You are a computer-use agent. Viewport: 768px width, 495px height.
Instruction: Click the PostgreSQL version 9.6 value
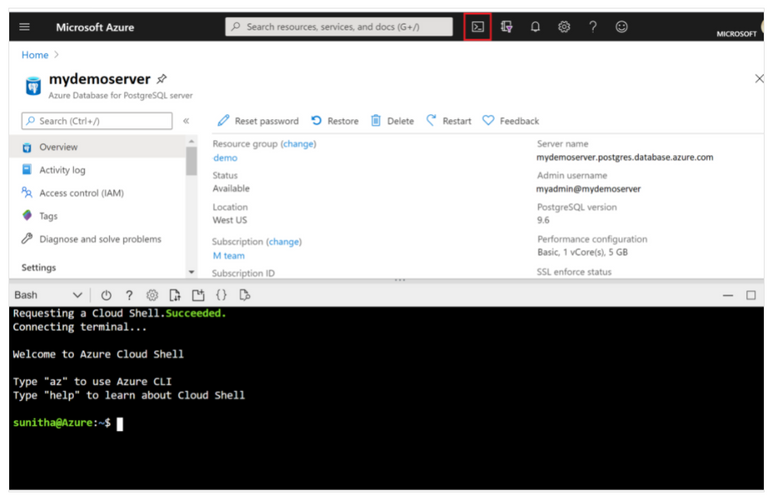[x=543, y=220]
